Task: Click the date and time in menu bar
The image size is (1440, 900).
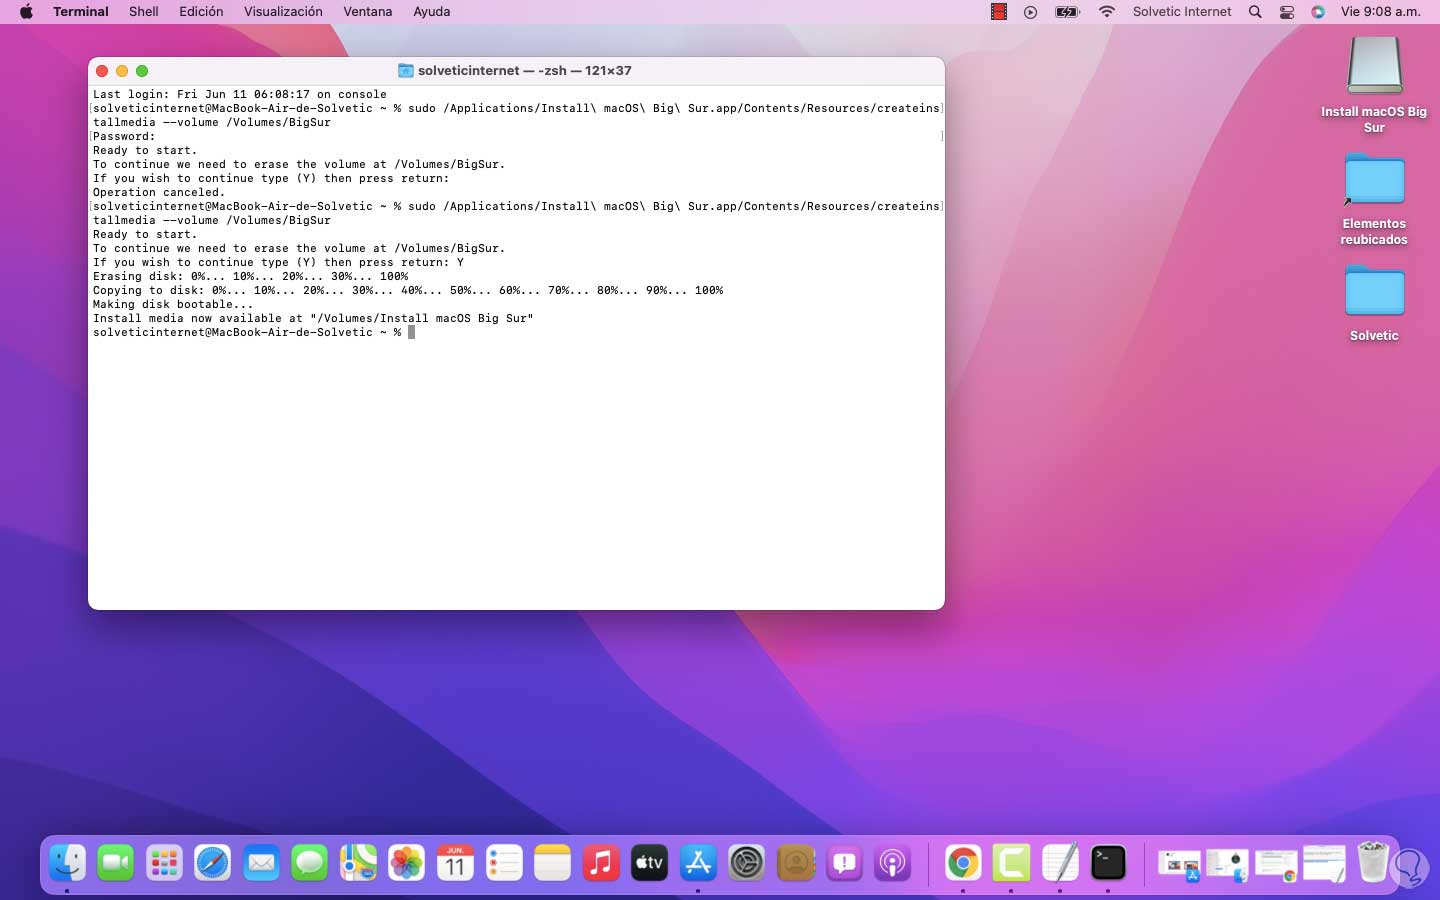Action: pyautogui.click(x=1380, y=12)
